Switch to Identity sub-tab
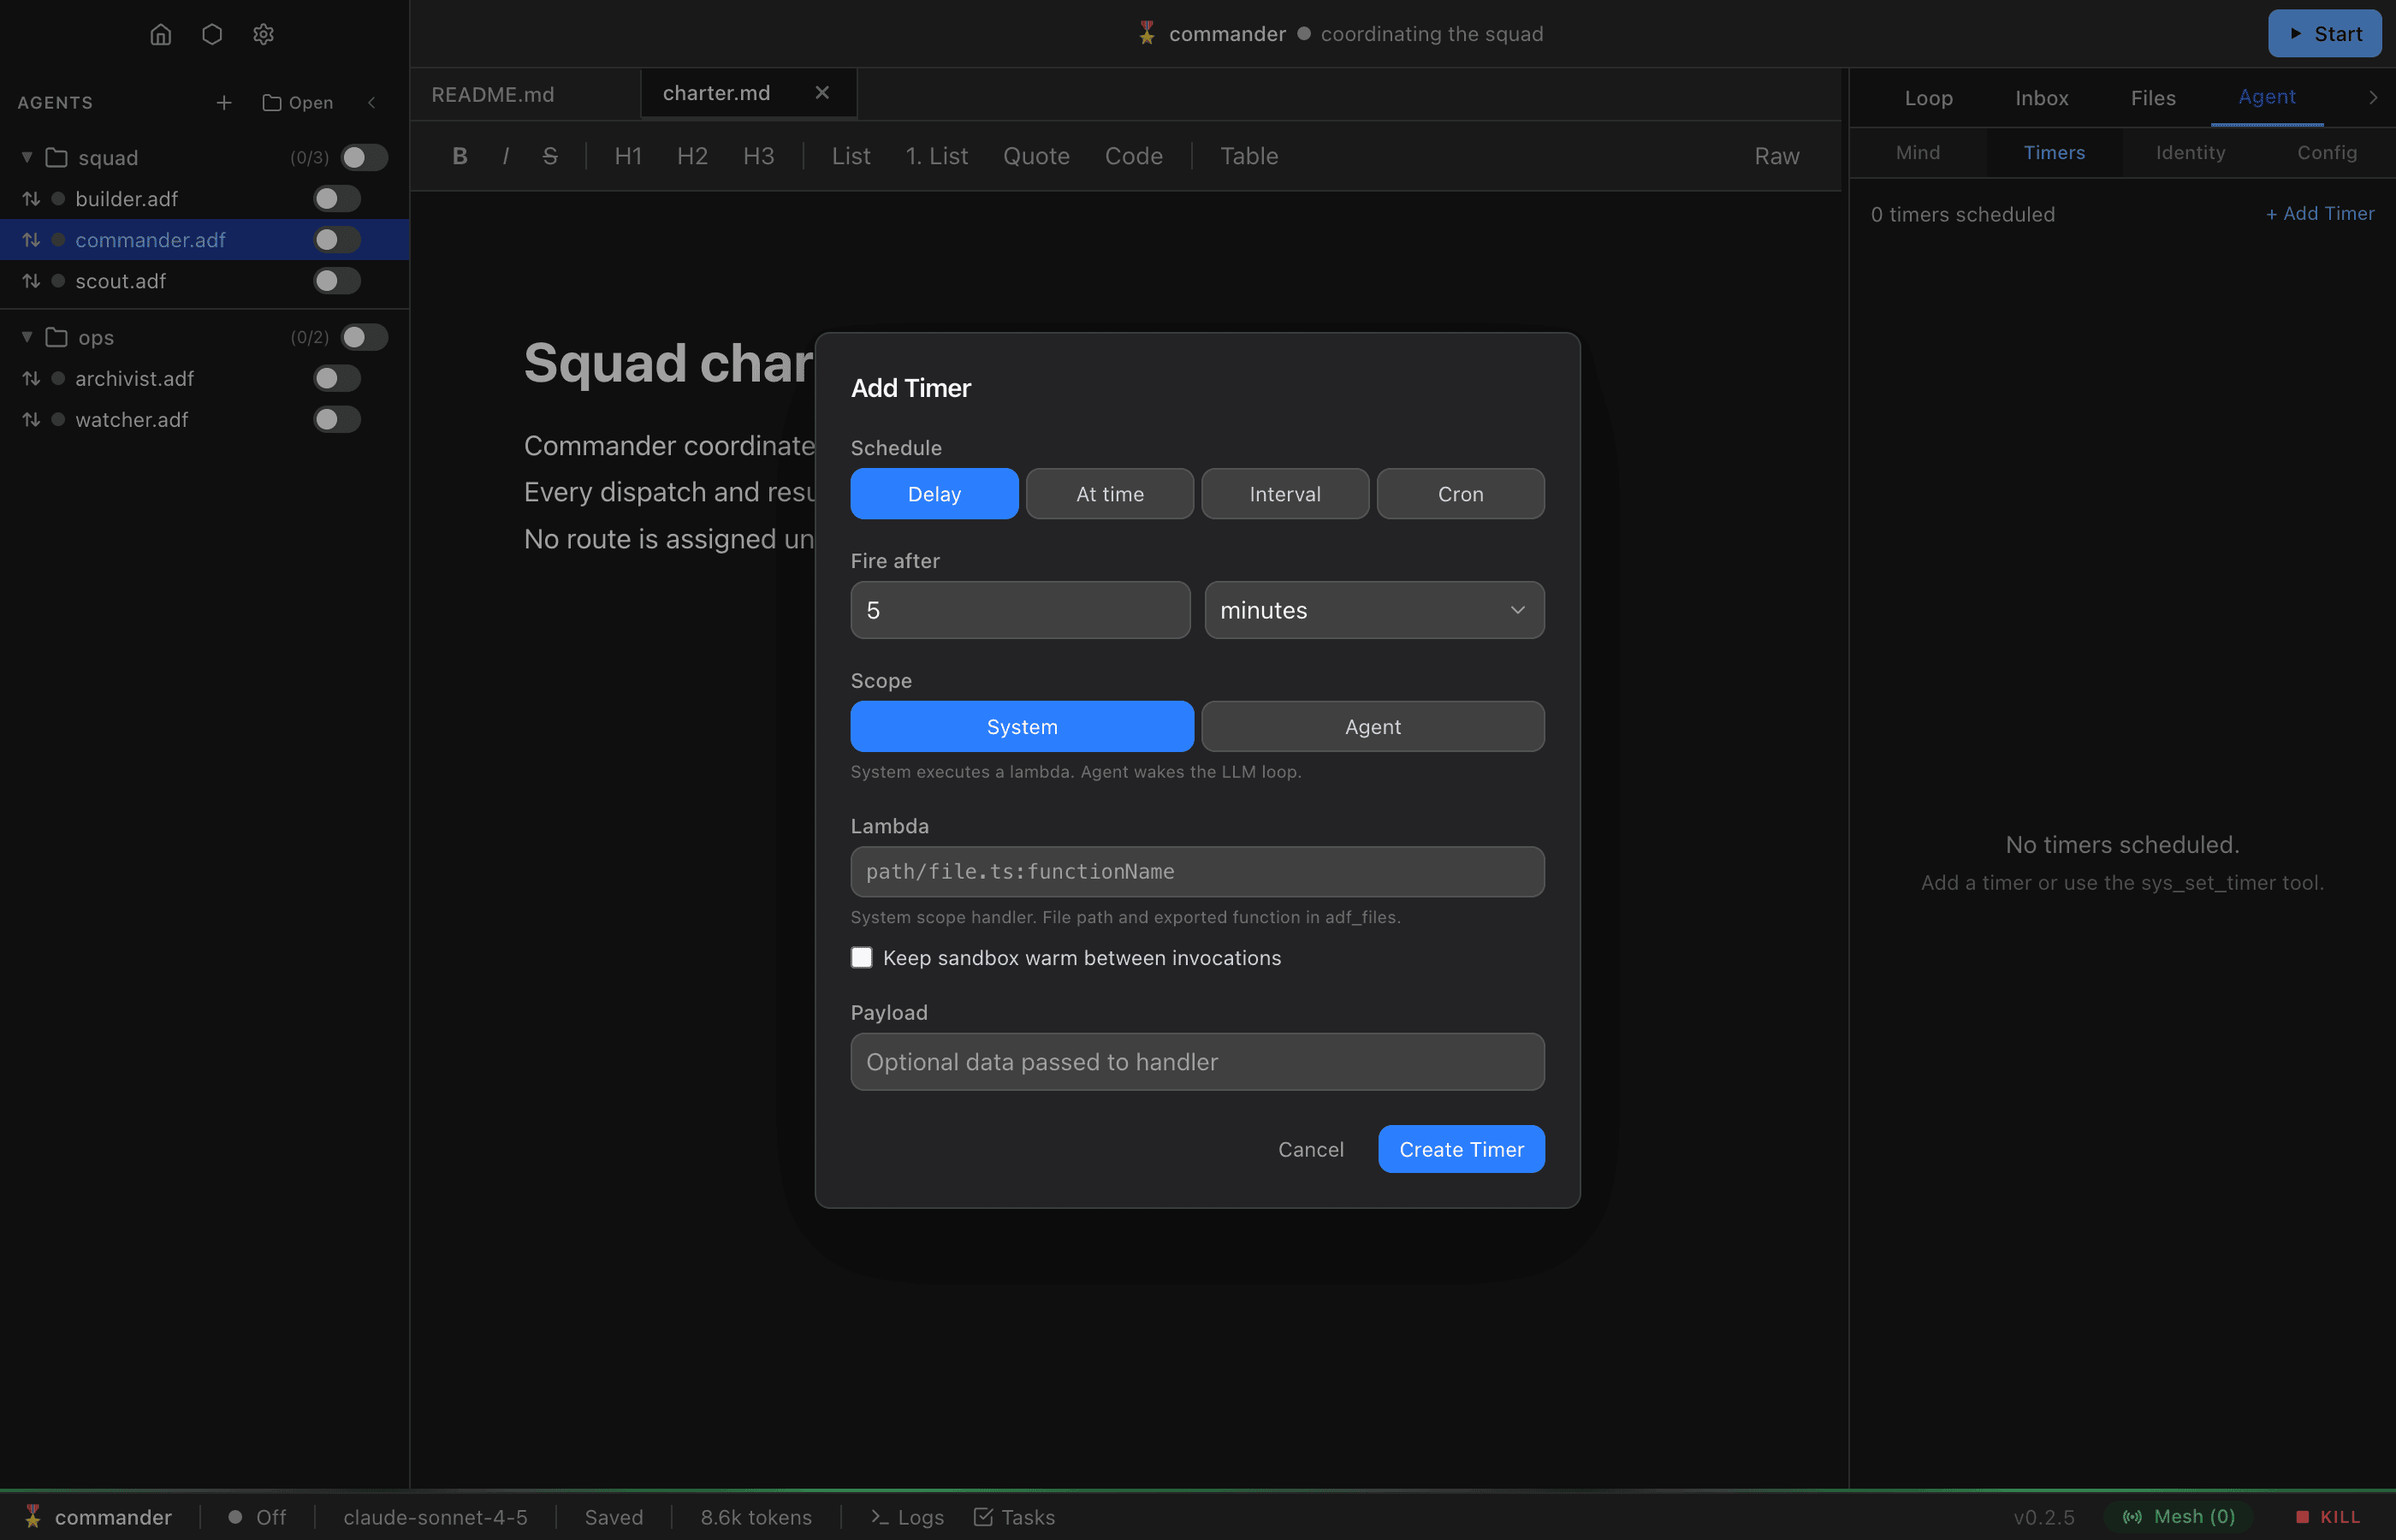Image resolution: width=2396 pixels, height=1540 pixels. coord(2190,153)
